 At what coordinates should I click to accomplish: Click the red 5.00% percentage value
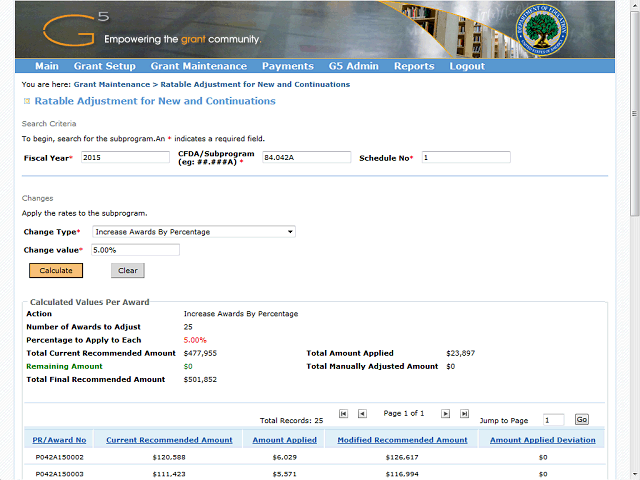[x=195, y=340]
